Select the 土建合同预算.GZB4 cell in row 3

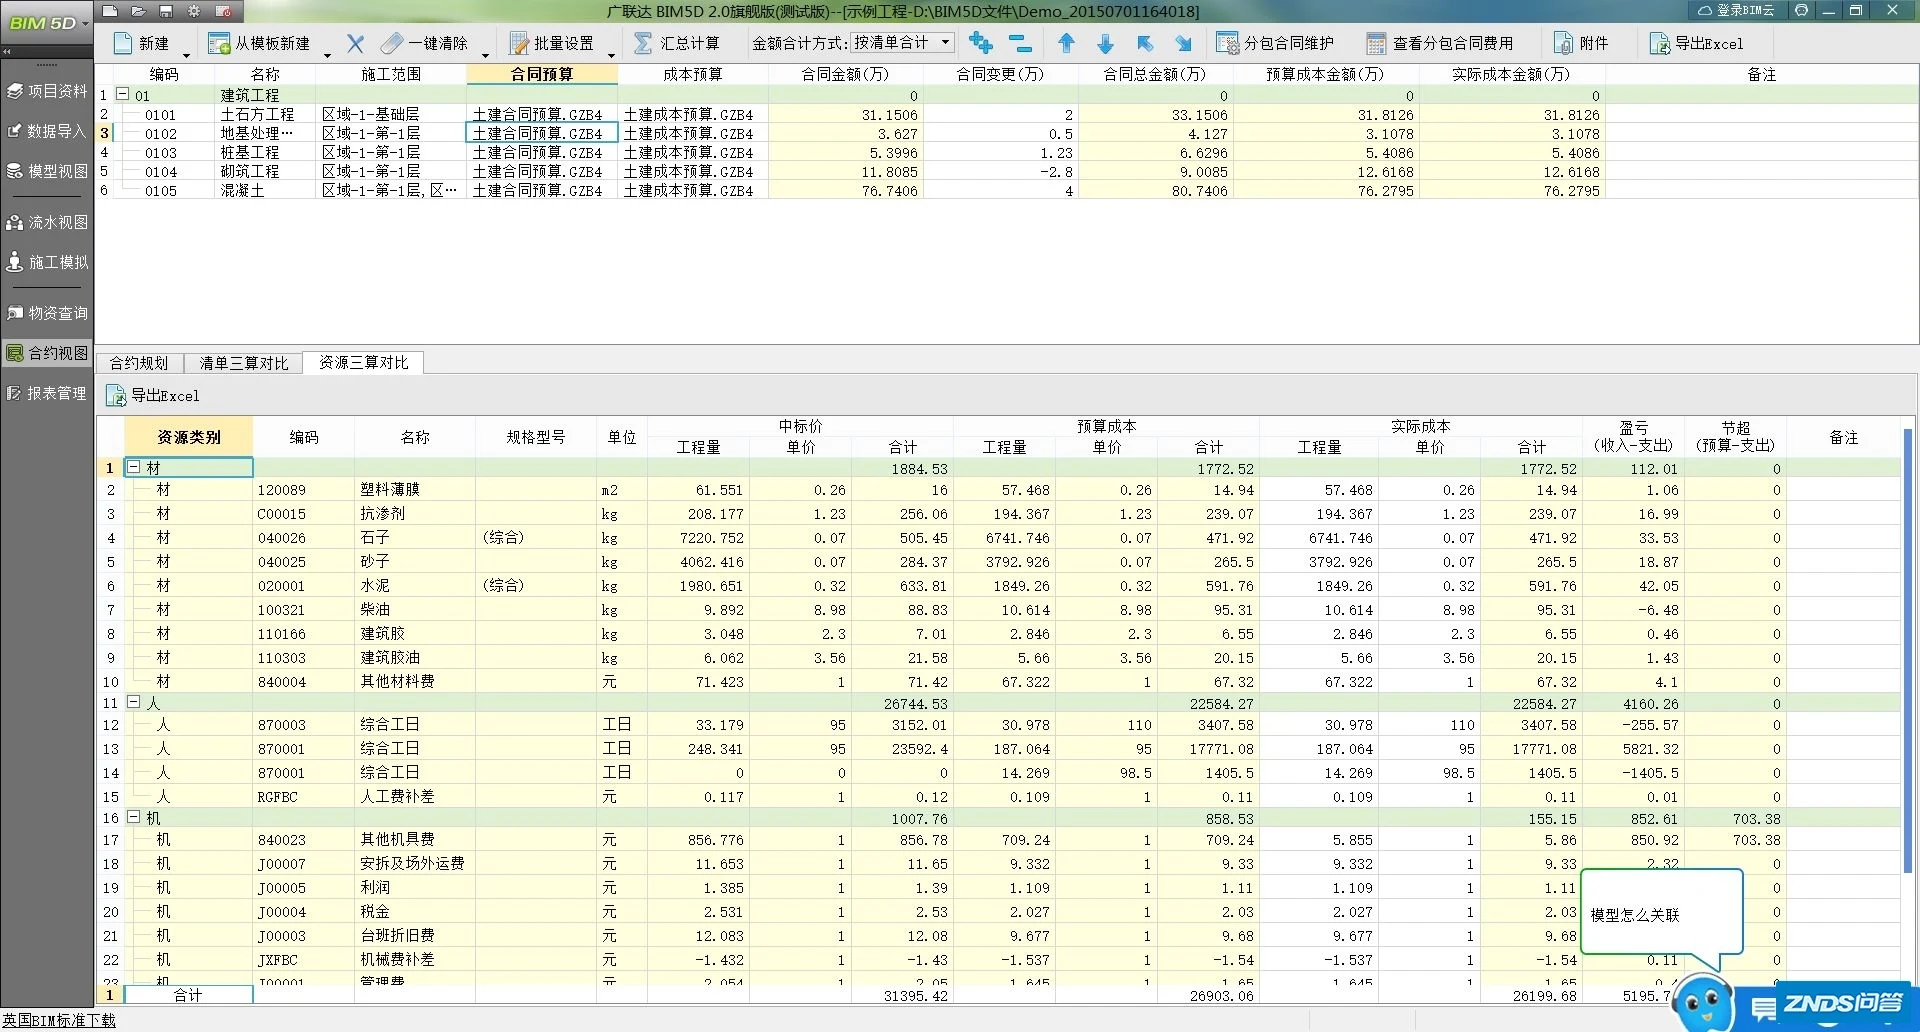[x=541, y=132]
